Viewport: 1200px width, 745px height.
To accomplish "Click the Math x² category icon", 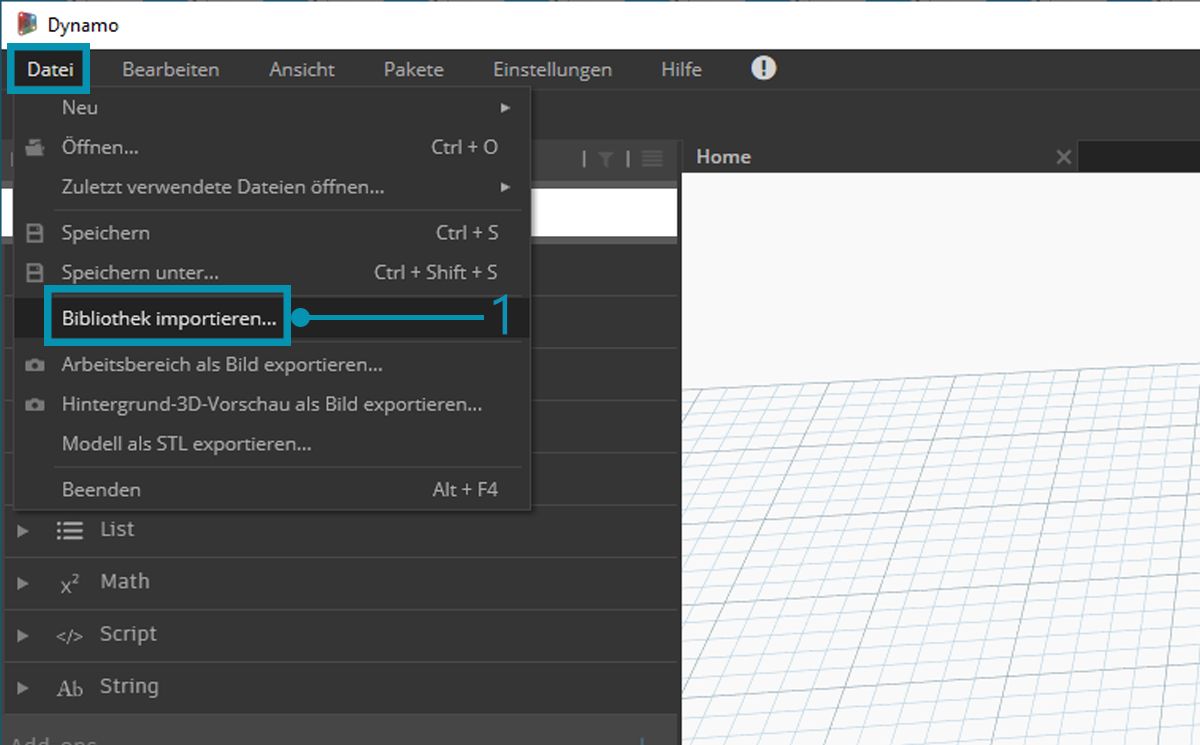I will pyautogui.click(x=70, y=584).
